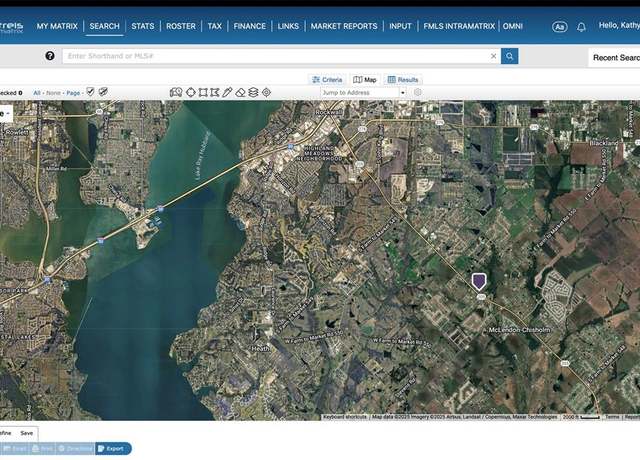
Task: Choose the freehand pencil draw tool
Action: (227, 92)
